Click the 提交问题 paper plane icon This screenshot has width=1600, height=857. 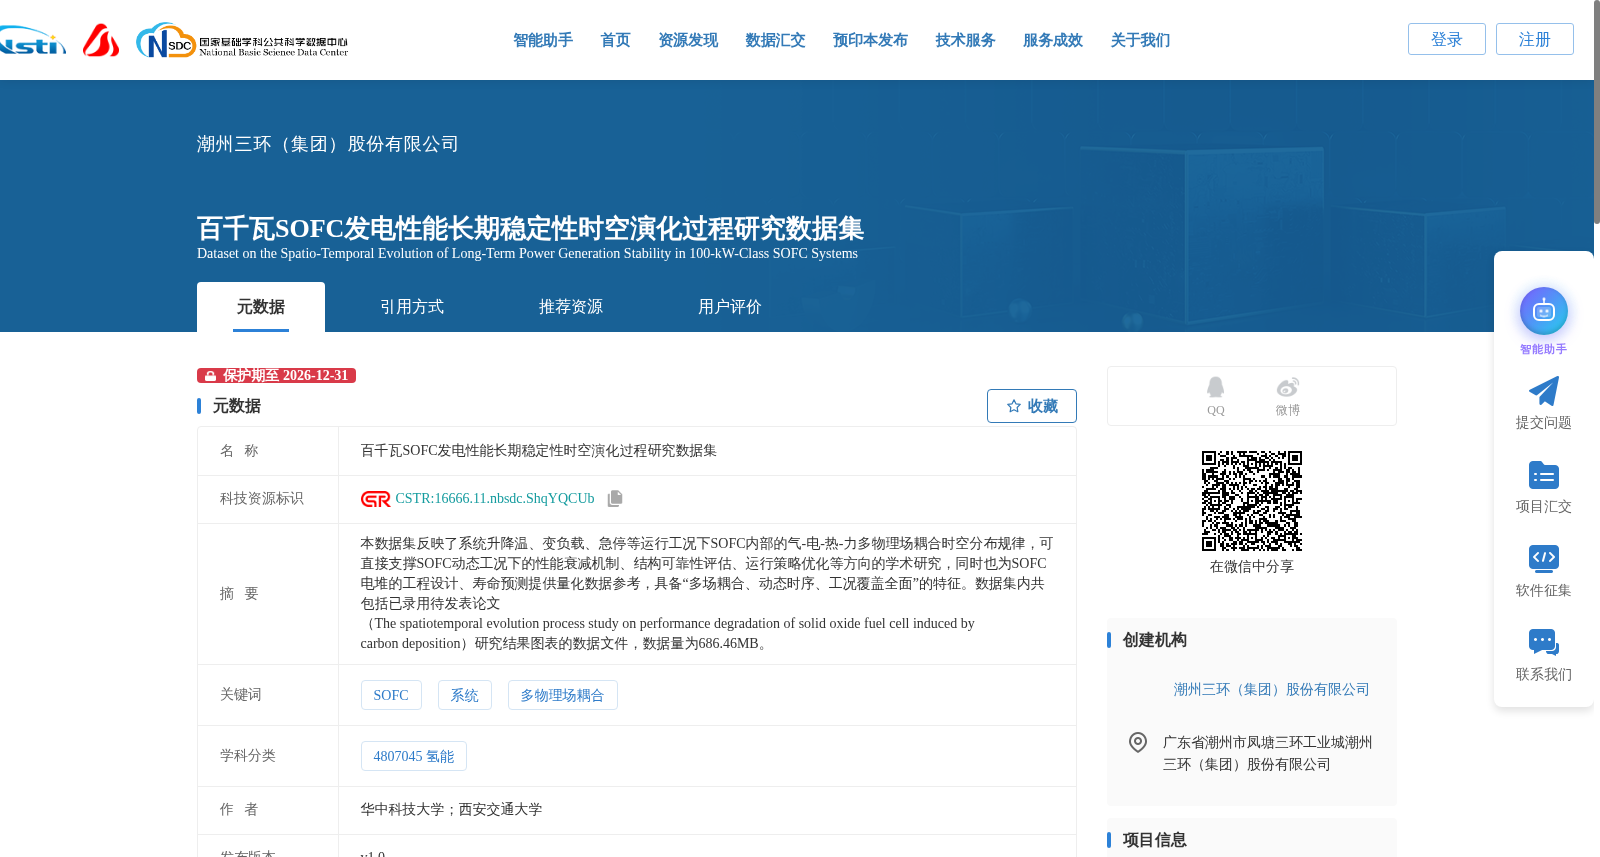(x=1543, y=391)
